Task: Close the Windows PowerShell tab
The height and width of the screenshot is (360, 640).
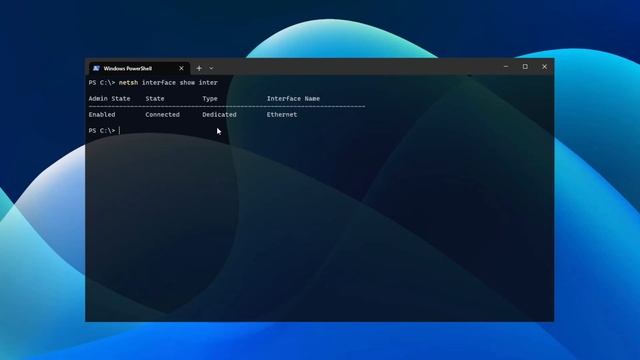Action: [x=181, y=68]
